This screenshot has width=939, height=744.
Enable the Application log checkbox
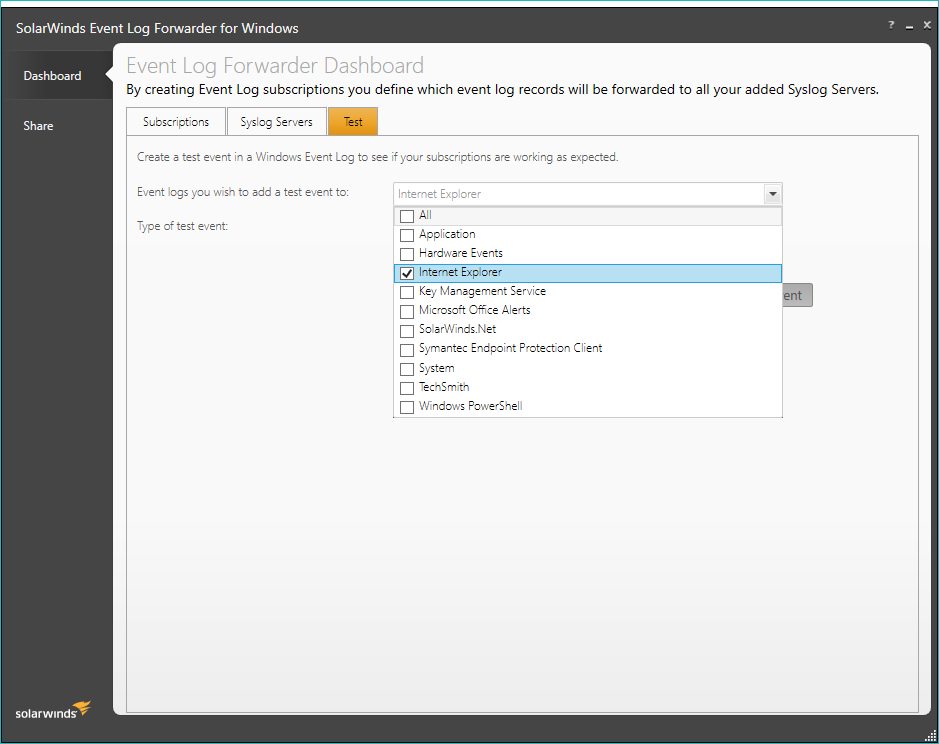pyautogui.click(x=407, y=235)
